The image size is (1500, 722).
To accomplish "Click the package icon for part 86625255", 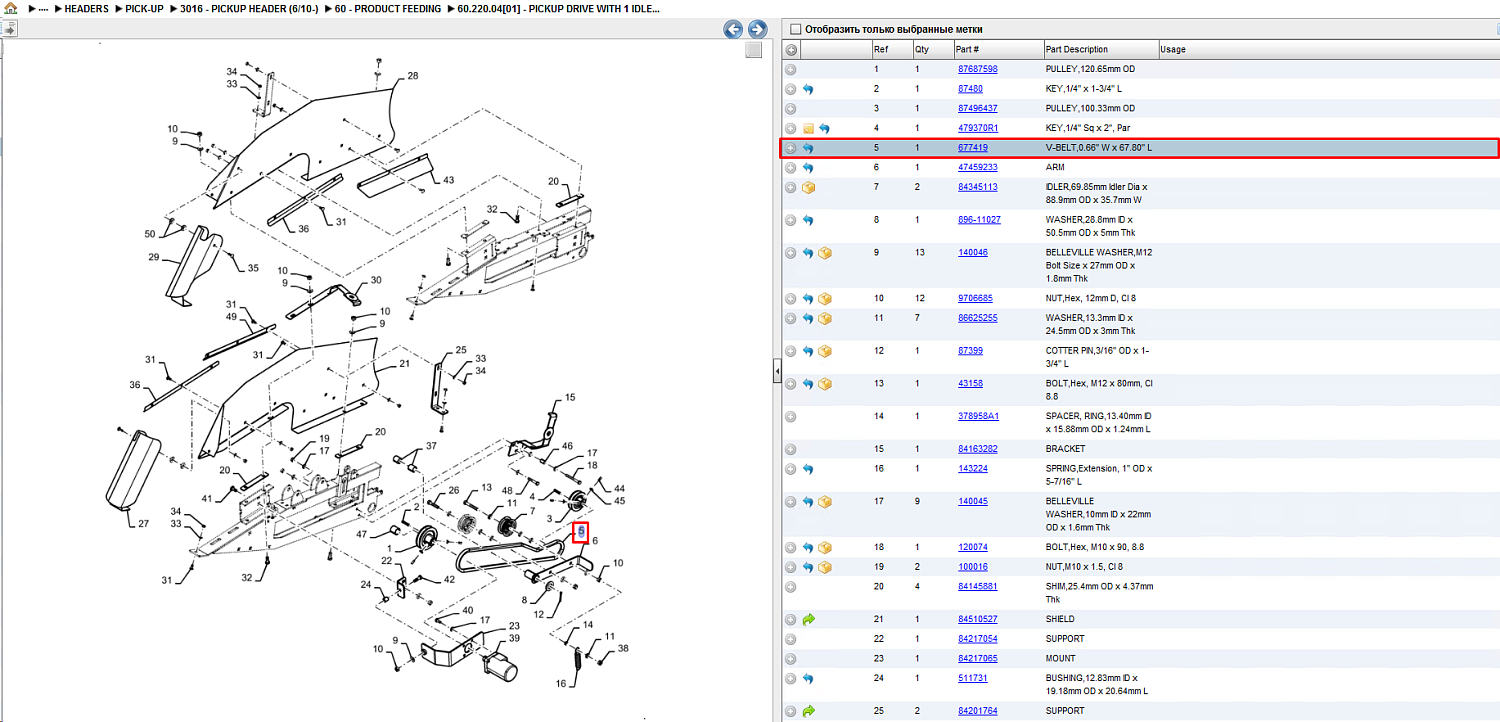I will [825, 318].
